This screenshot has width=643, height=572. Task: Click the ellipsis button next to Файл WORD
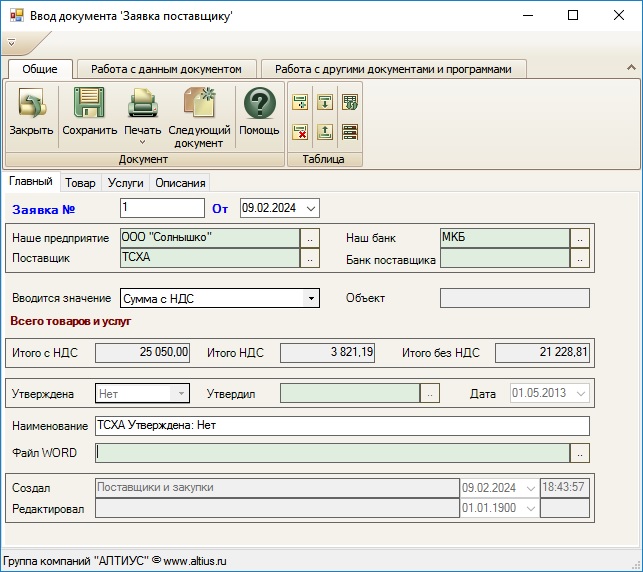pyautogui.click(x=580, y=453)
